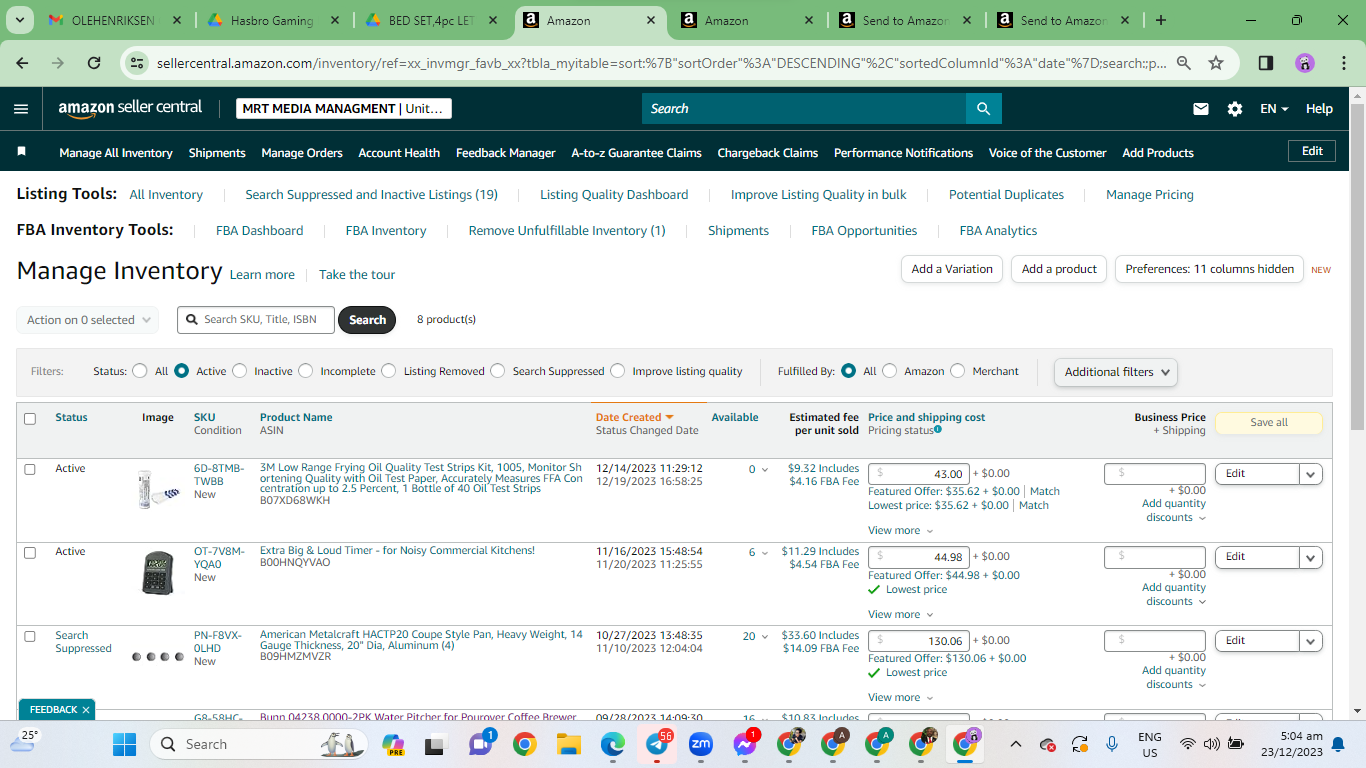Click the Chrome profile avatar

tap(1305, 63)
